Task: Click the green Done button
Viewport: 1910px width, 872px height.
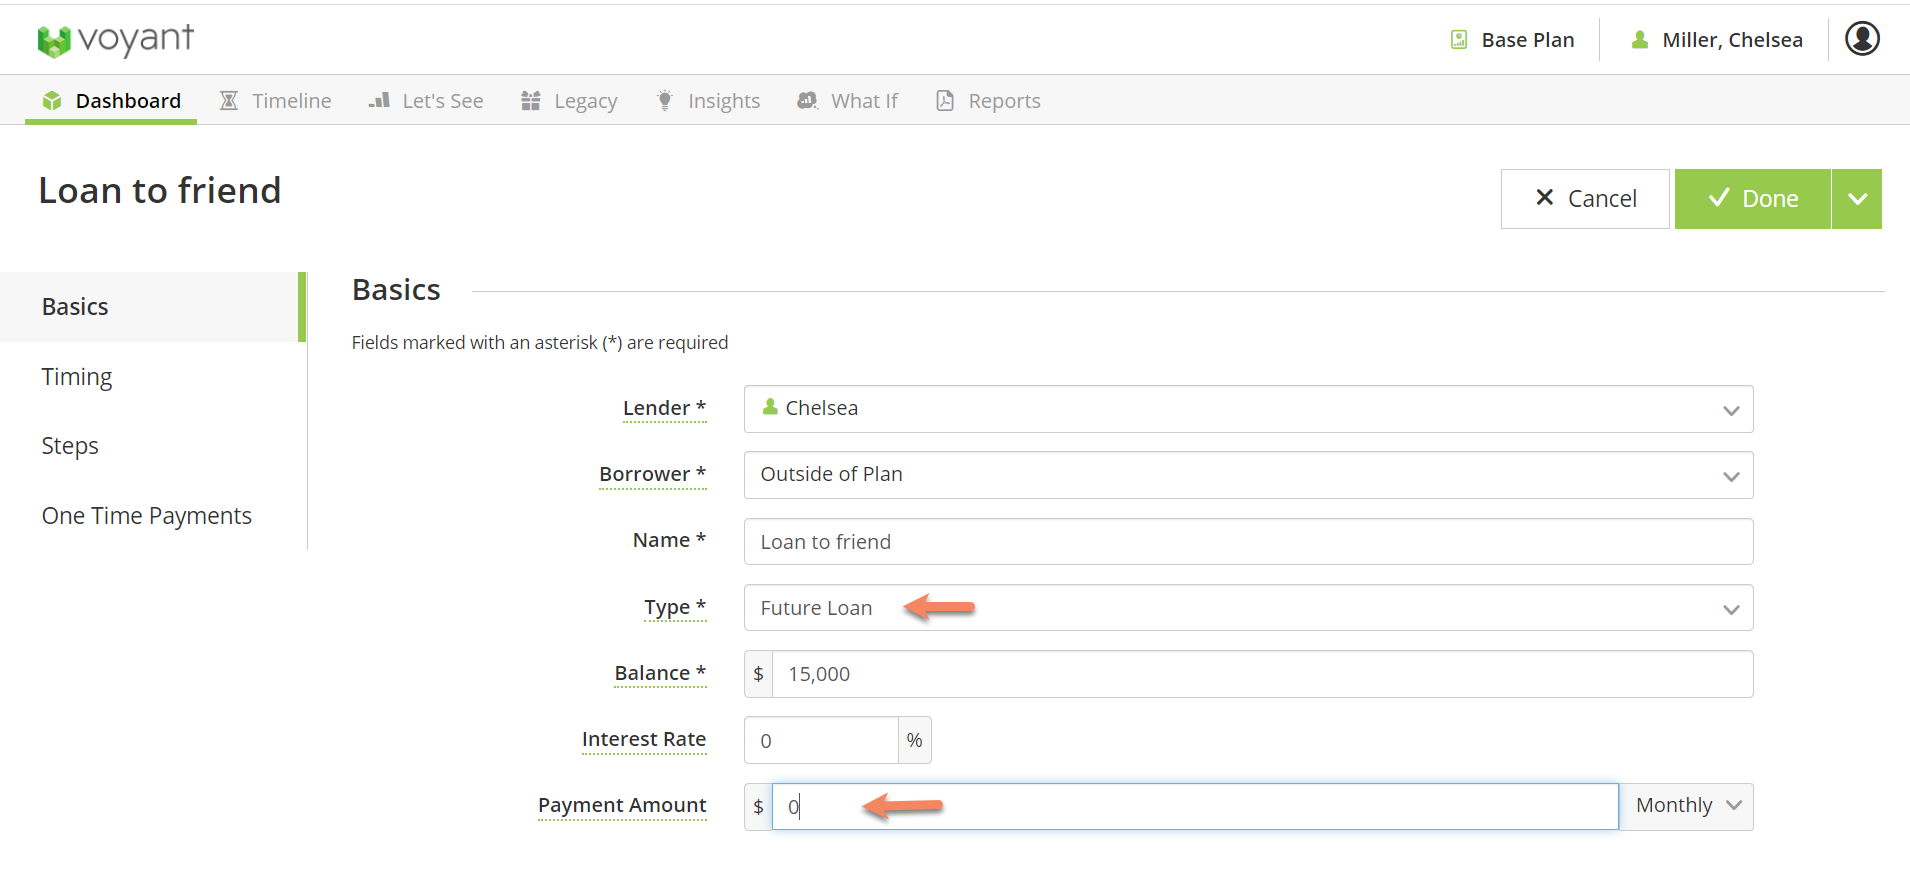Action: tap(1752, 199)
